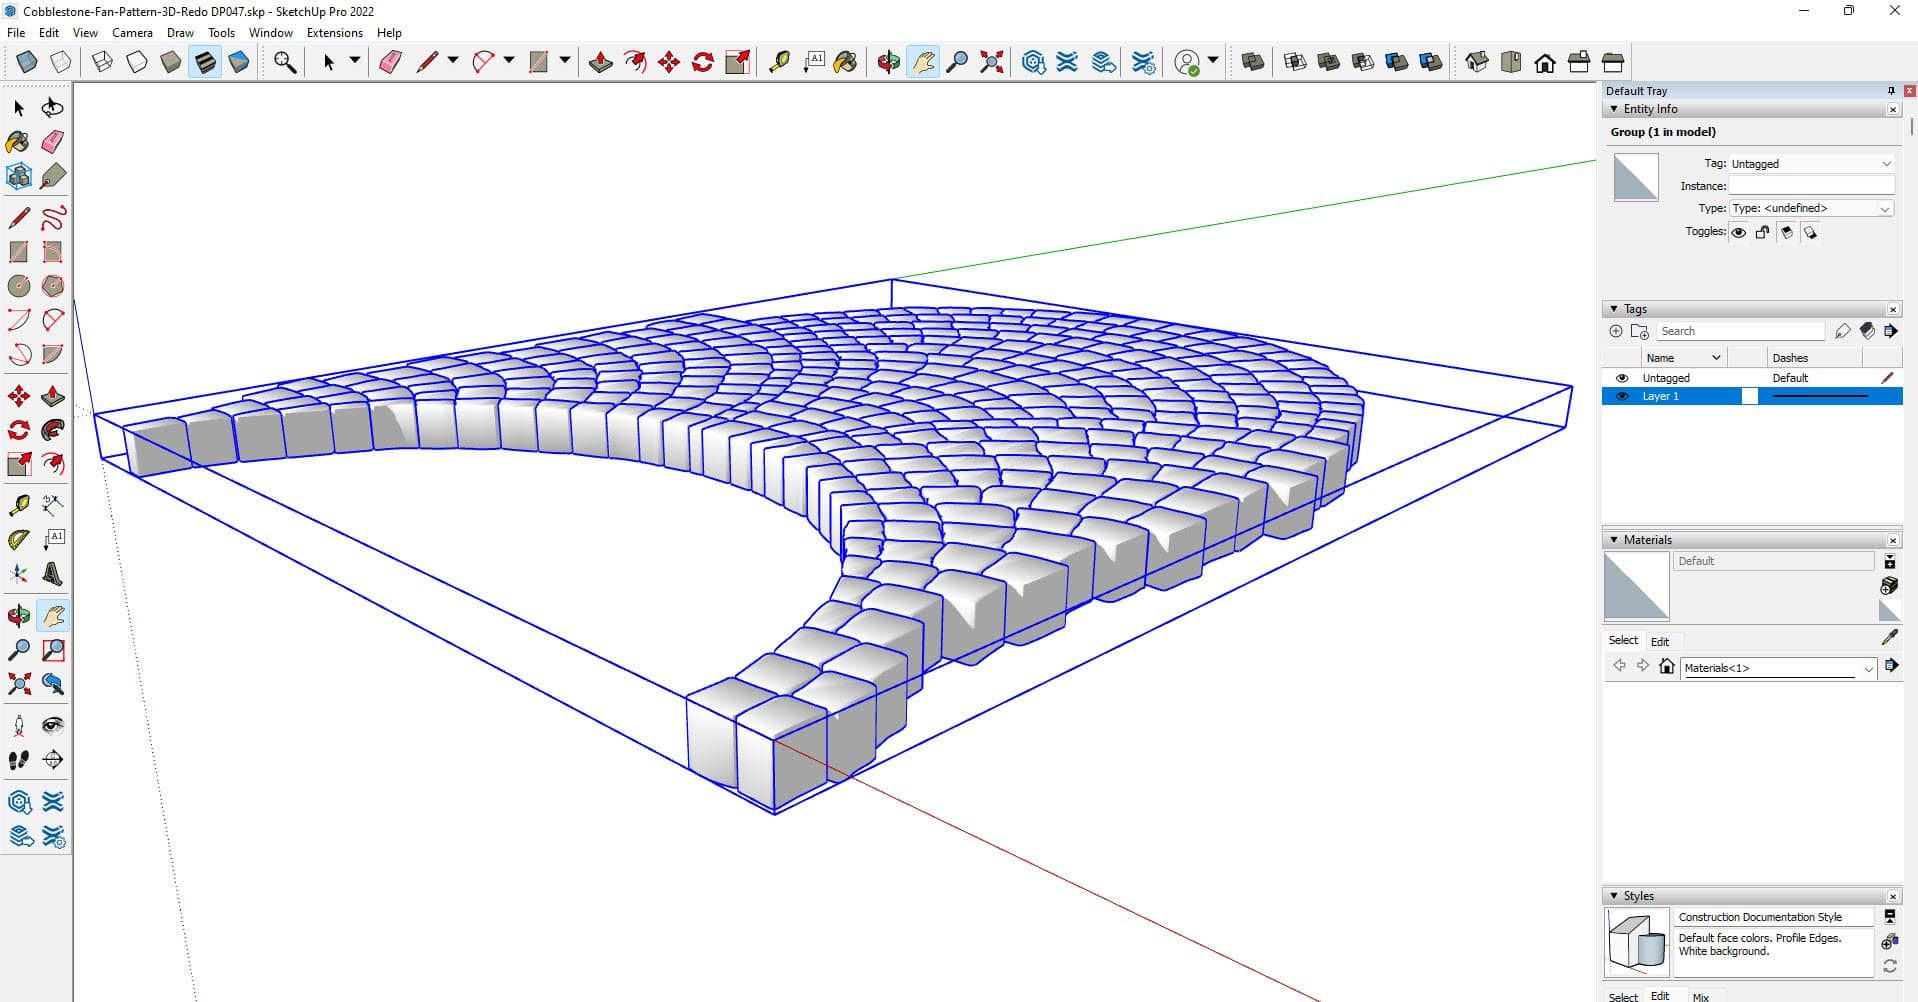The image size is (1918, 1002).
Task: Toggle the lock icon in Entity Info
Action: pos(1762,232)
